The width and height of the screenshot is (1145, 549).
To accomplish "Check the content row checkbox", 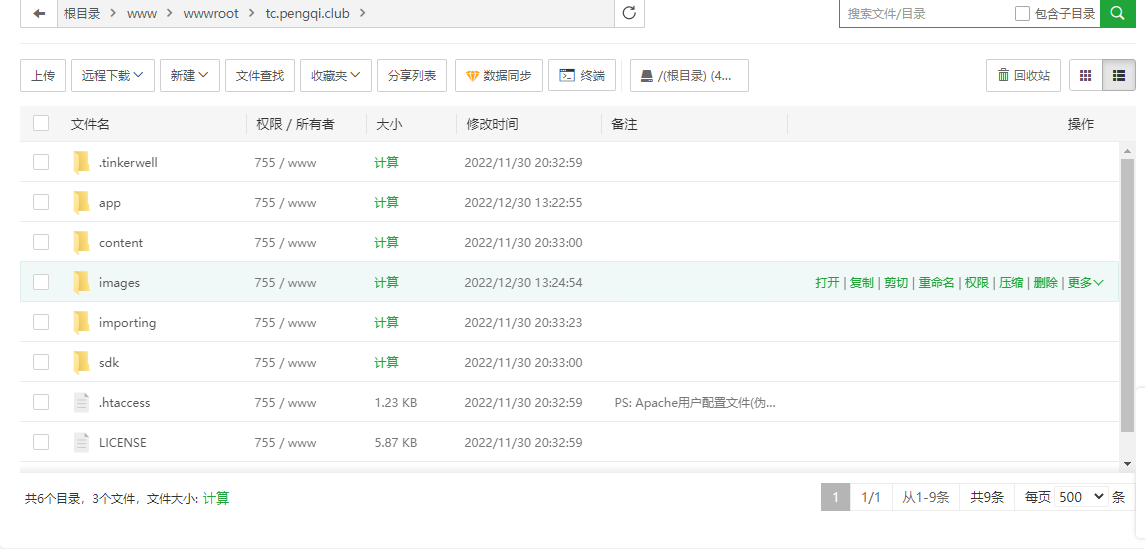I will click(x=41, y=242).
